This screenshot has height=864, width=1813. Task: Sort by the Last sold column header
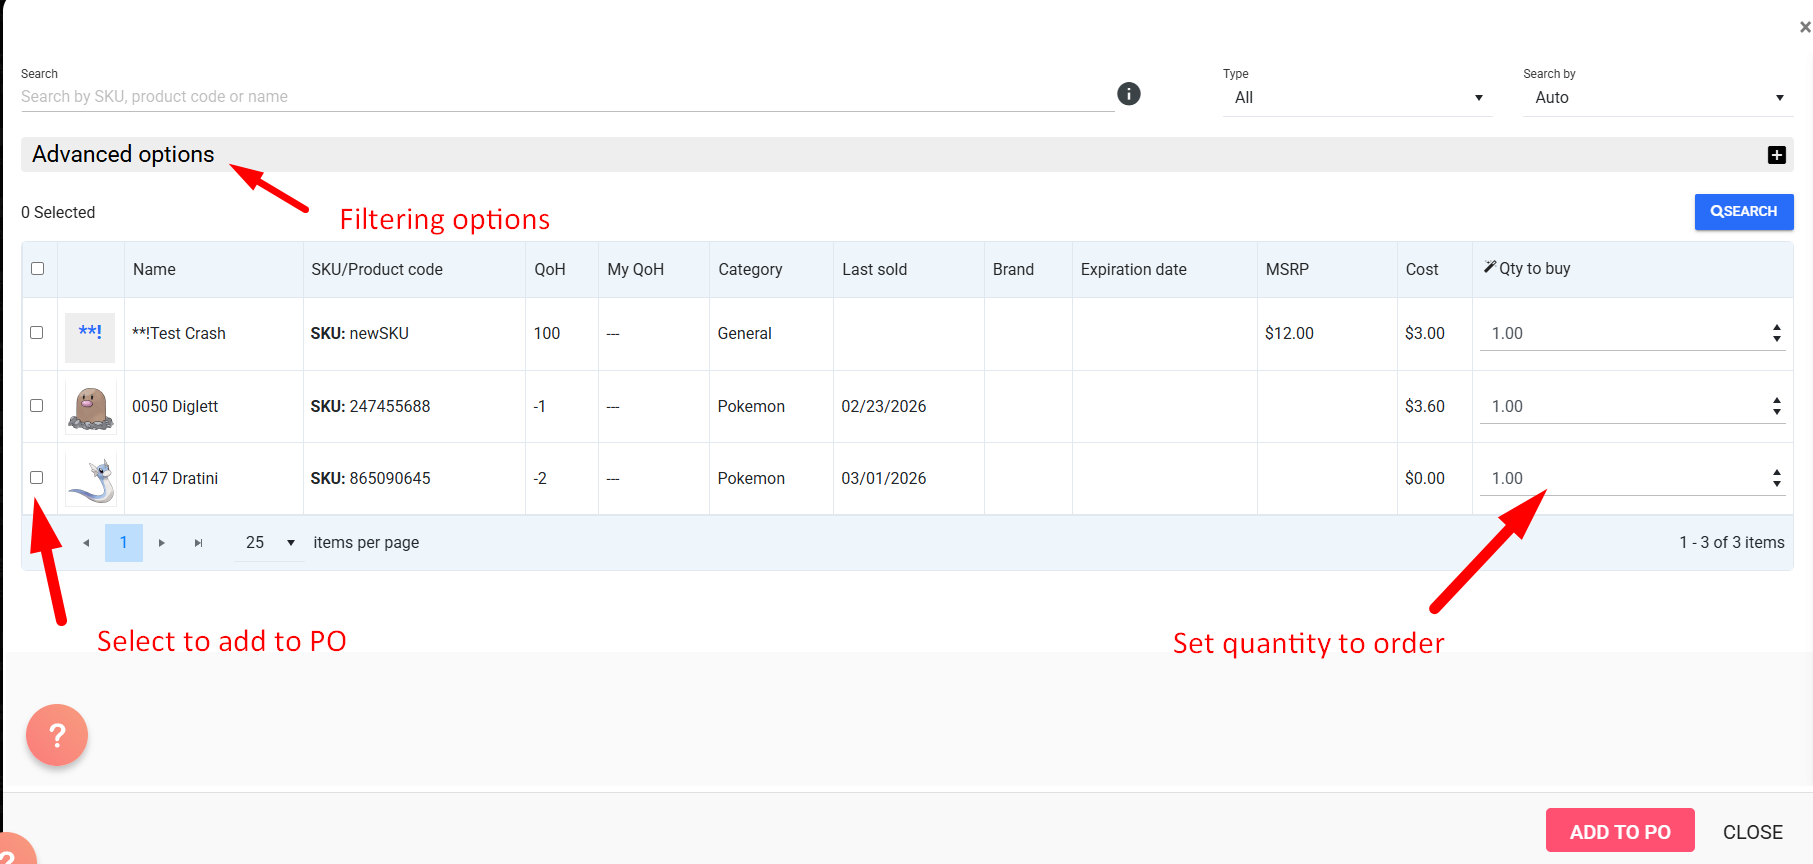(874, 270)
